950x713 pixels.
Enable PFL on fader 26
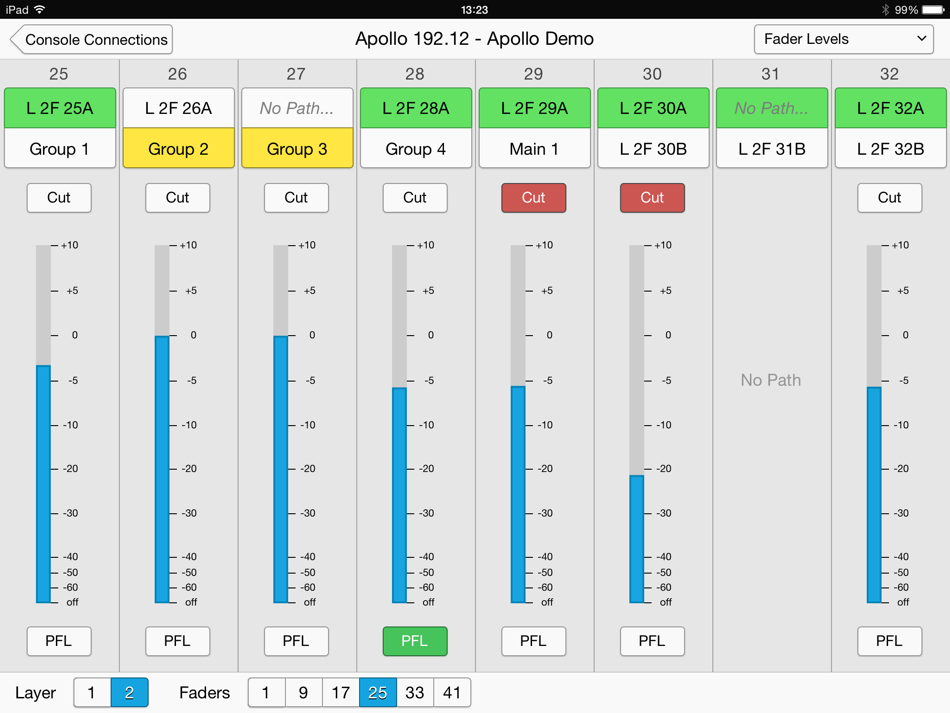click(x=178, y=641)
